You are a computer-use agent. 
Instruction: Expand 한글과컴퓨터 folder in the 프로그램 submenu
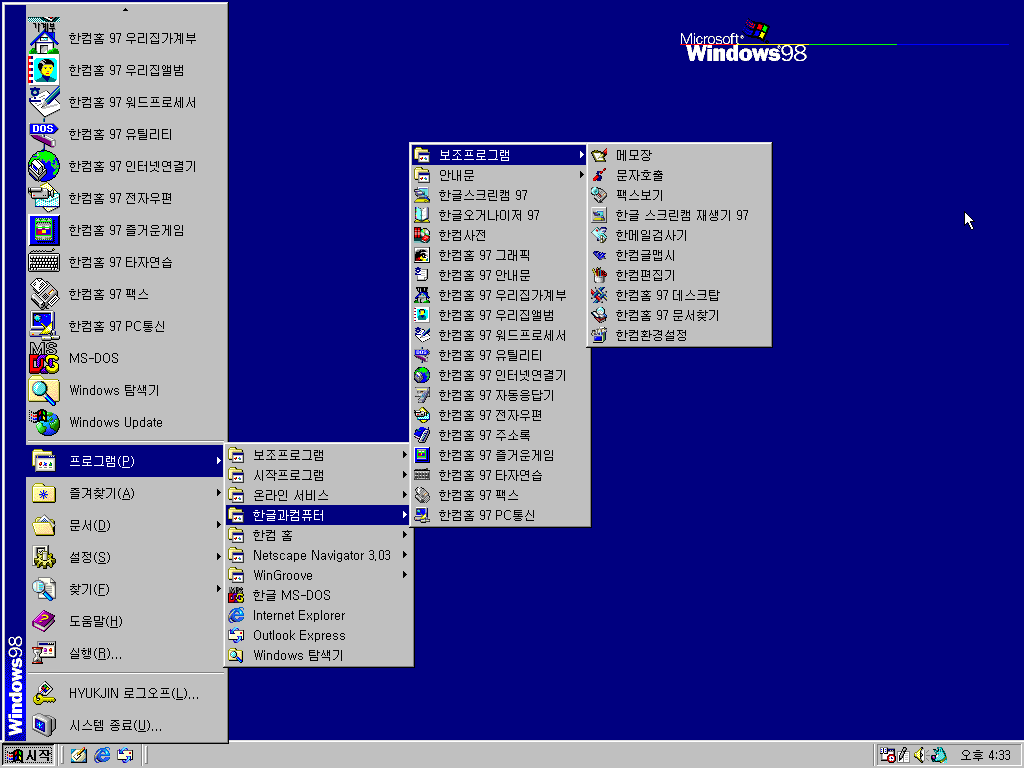click(x=318, y=515)
